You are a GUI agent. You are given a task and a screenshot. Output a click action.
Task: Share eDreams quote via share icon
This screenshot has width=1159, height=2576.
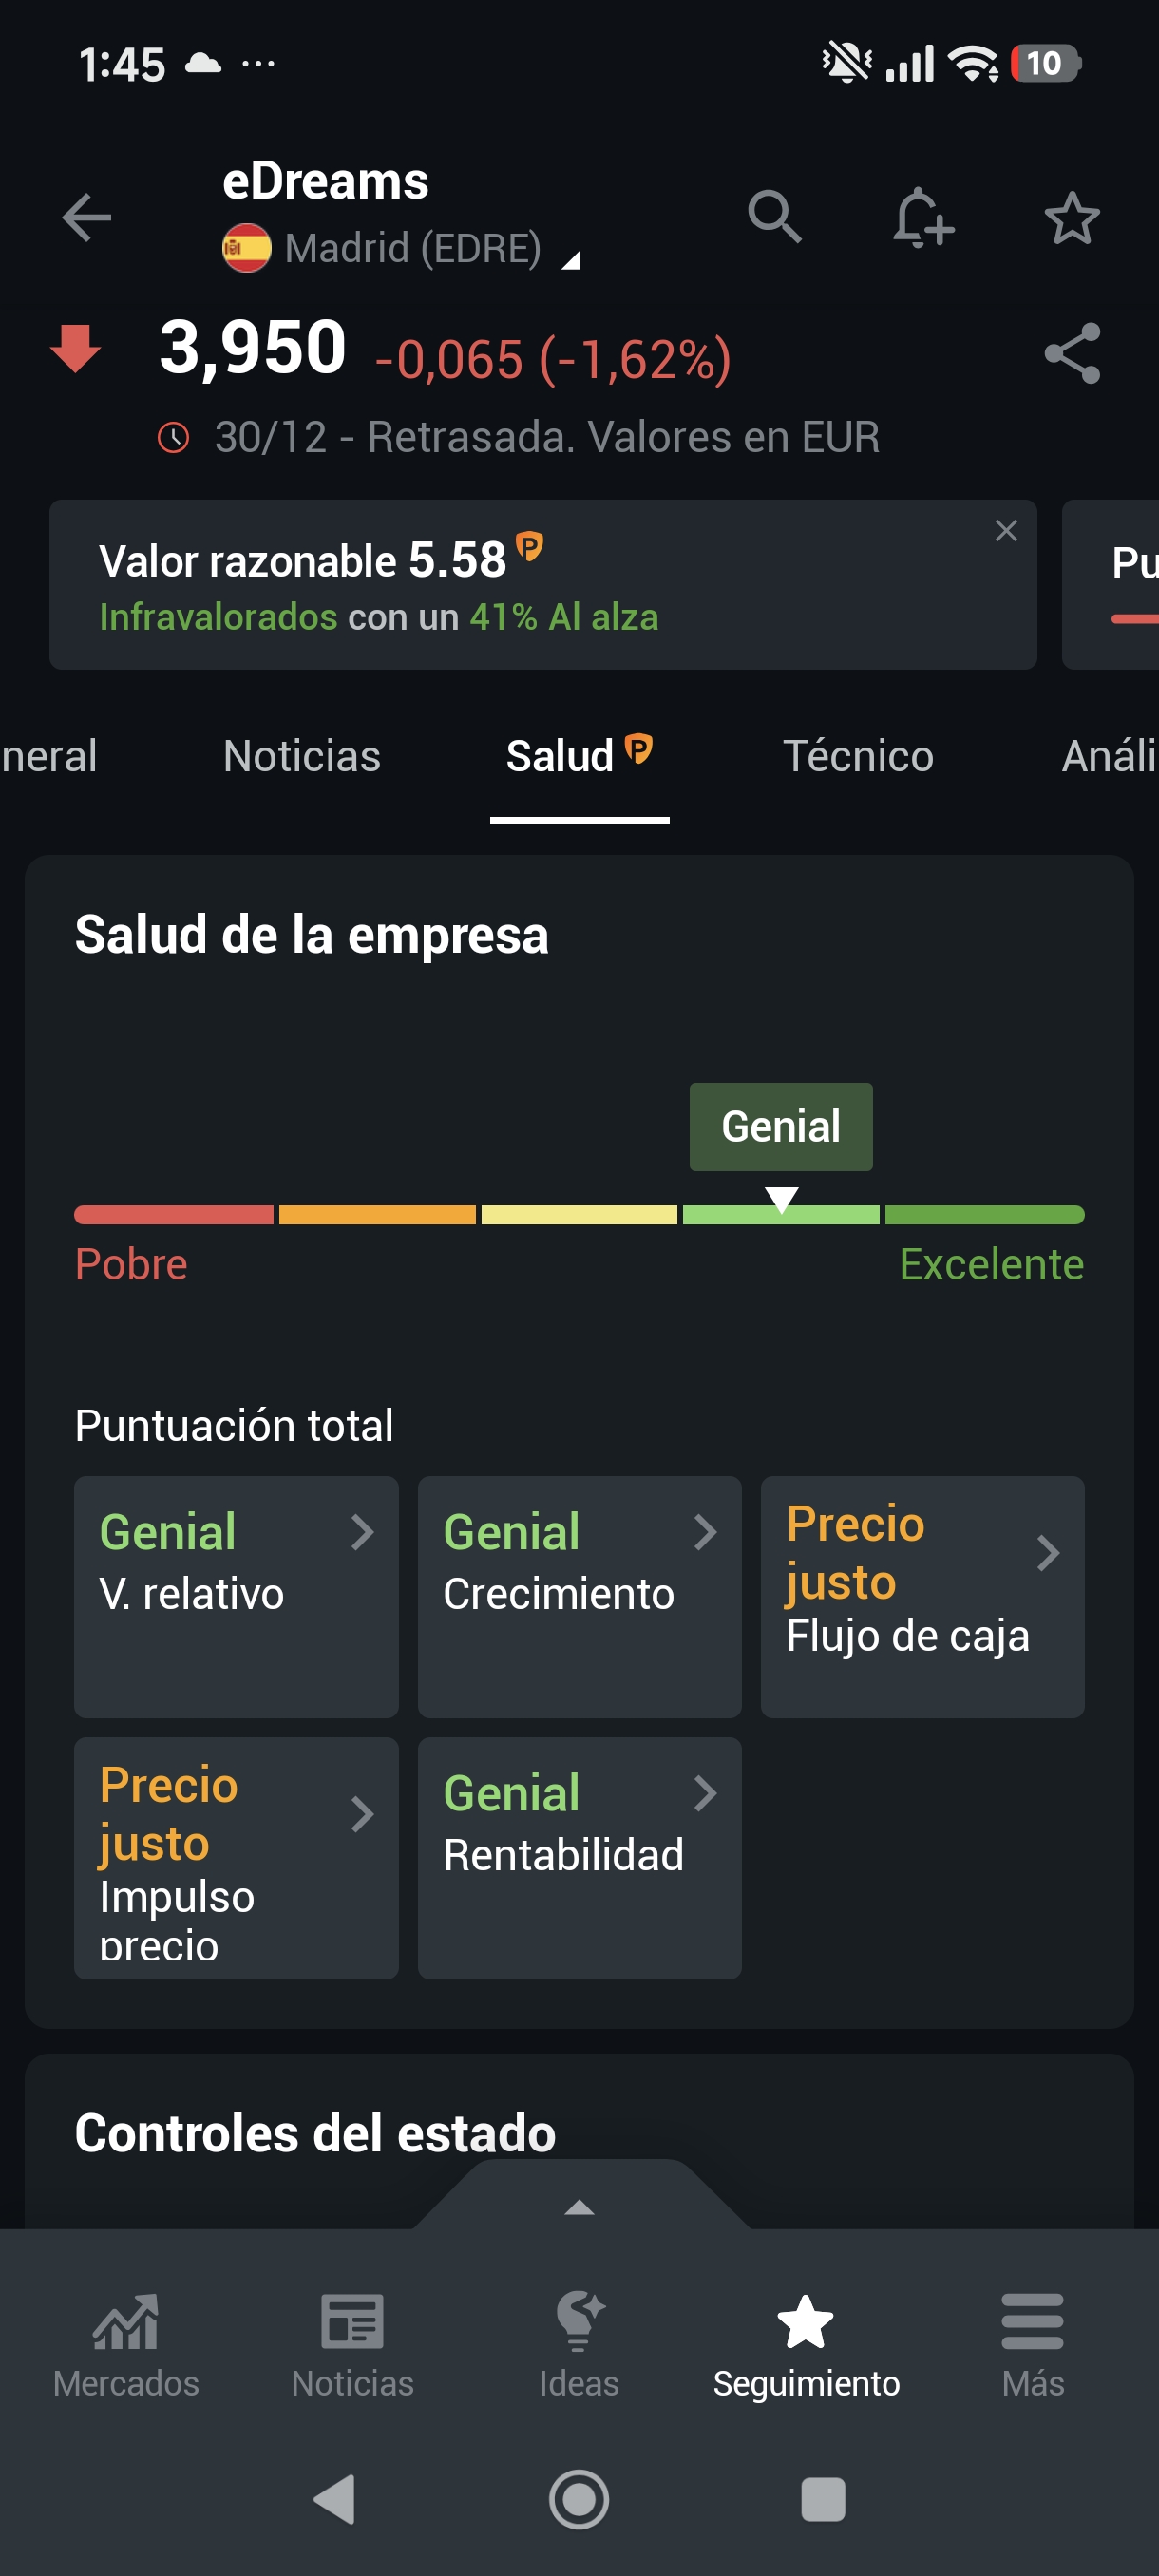point(1072,353)
